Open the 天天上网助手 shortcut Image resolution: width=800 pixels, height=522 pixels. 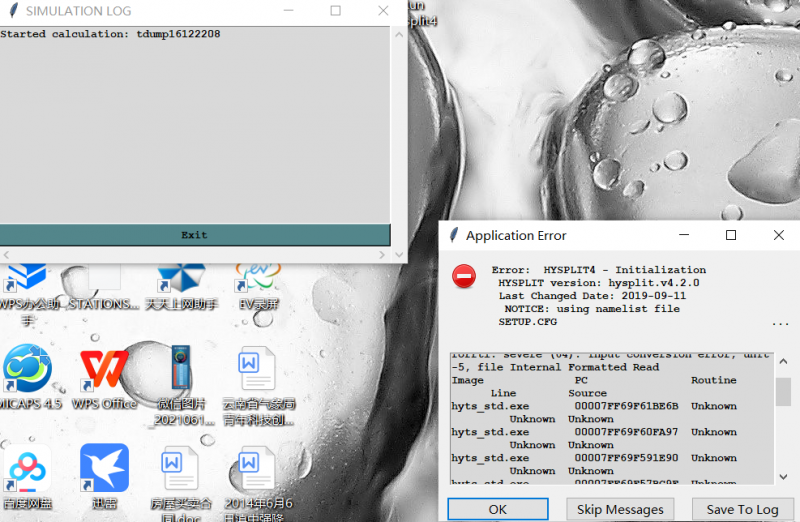coord(181,277)
